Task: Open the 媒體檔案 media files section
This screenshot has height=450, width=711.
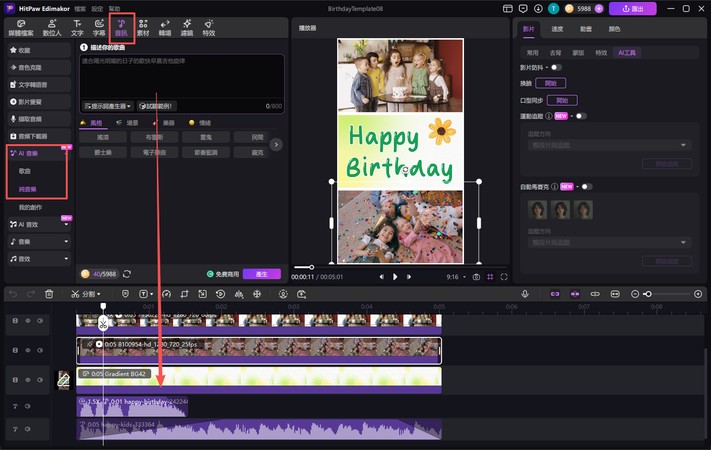Action: 21,28
